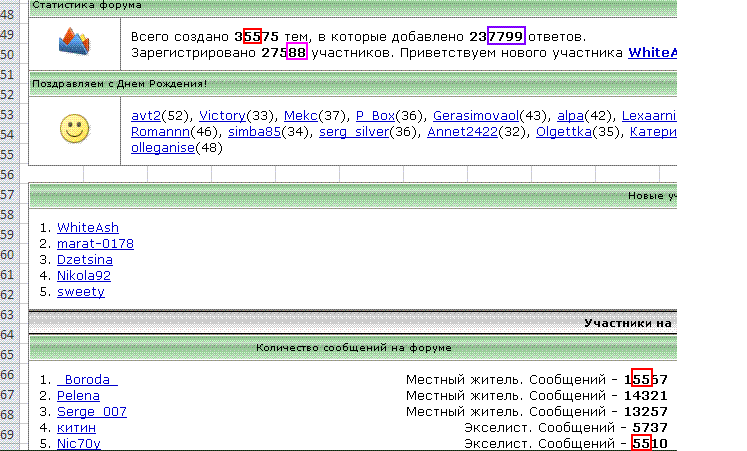This screenshot has width=747, height=451.
Task: Open the alpa birthday link
Action: pos(570,116)
